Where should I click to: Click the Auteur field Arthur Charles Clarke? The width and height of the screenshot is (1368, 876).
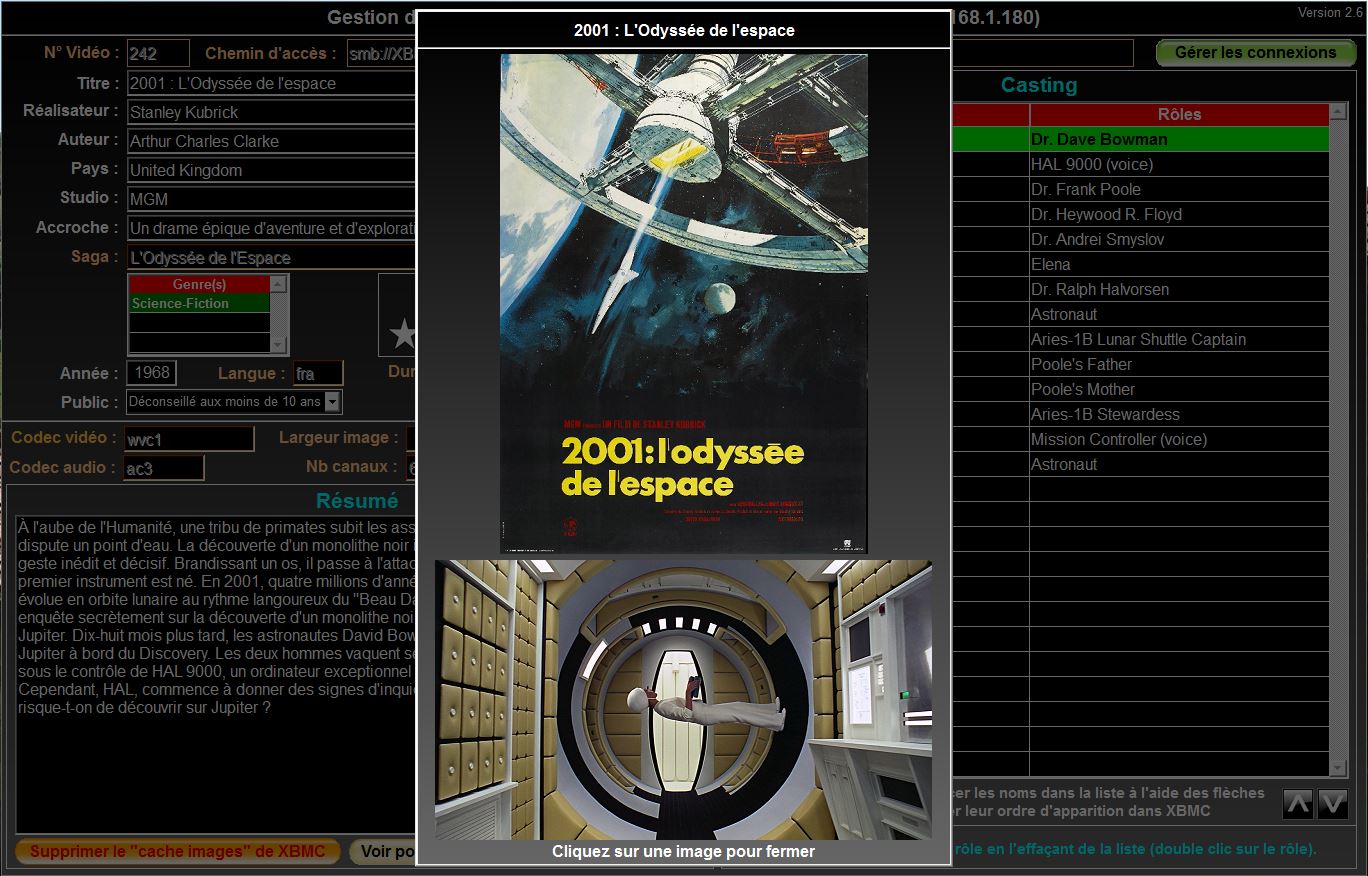tap(271, 141)
